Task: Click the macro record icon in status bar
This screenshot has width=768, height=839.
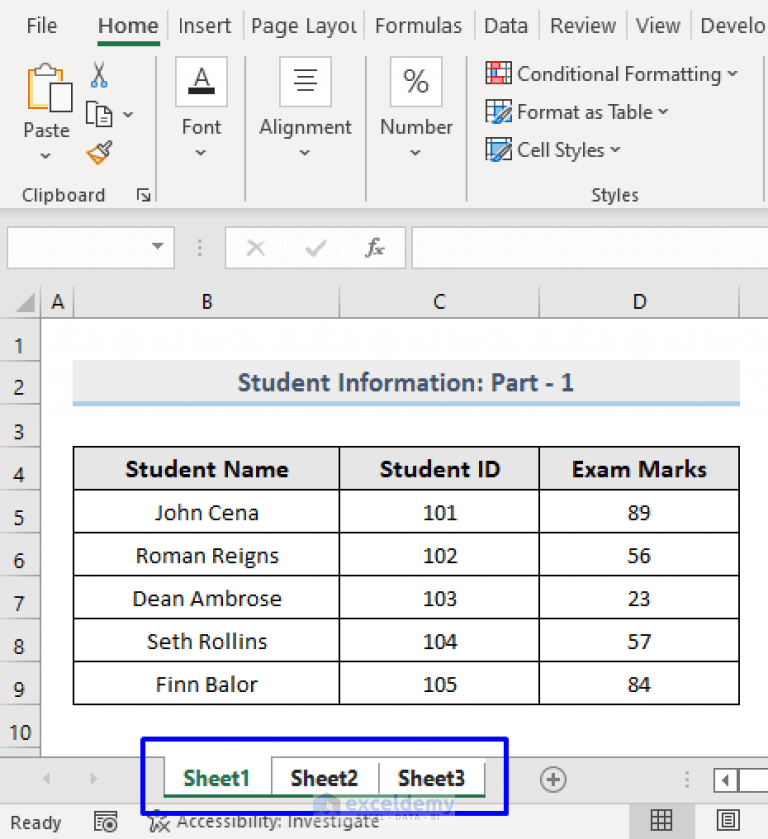Action: 106,821
